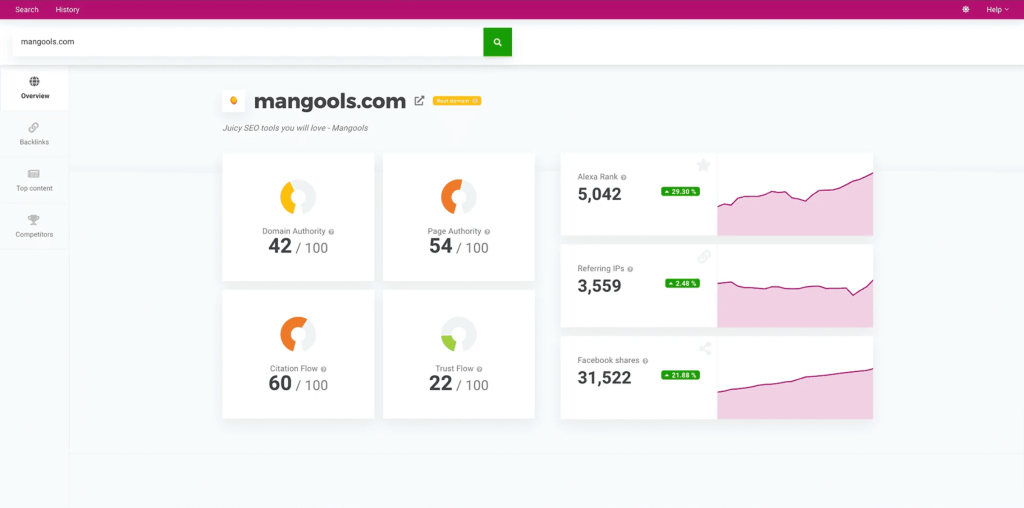Screen dimensions: 1024x508
Task: Click the green search button
Action: [498, 42]
